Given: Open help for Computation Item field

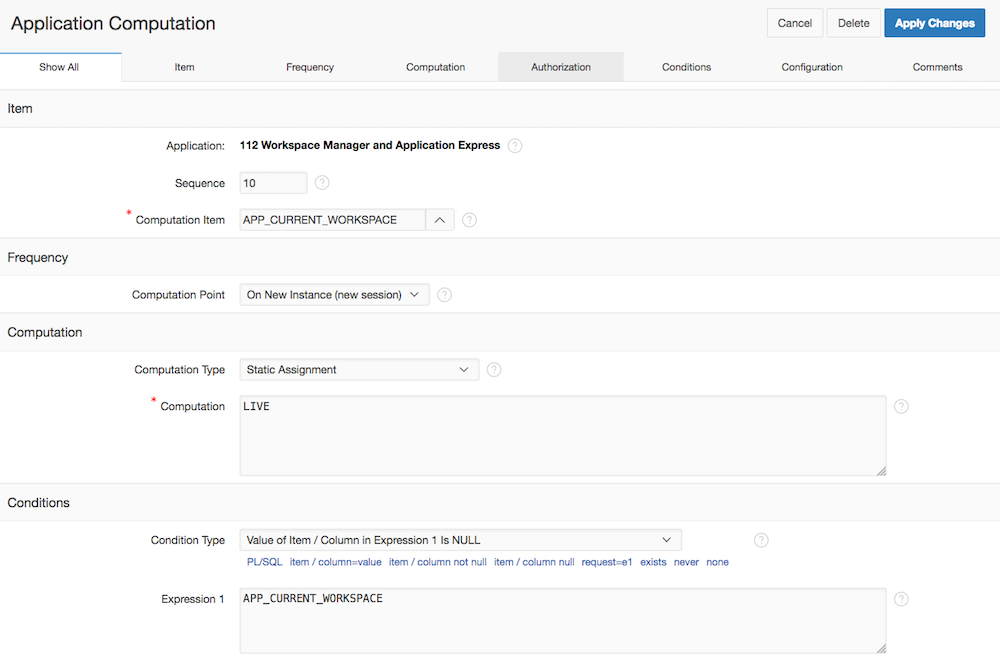Looking at the screenshot, I should click(x=469, y=220).
